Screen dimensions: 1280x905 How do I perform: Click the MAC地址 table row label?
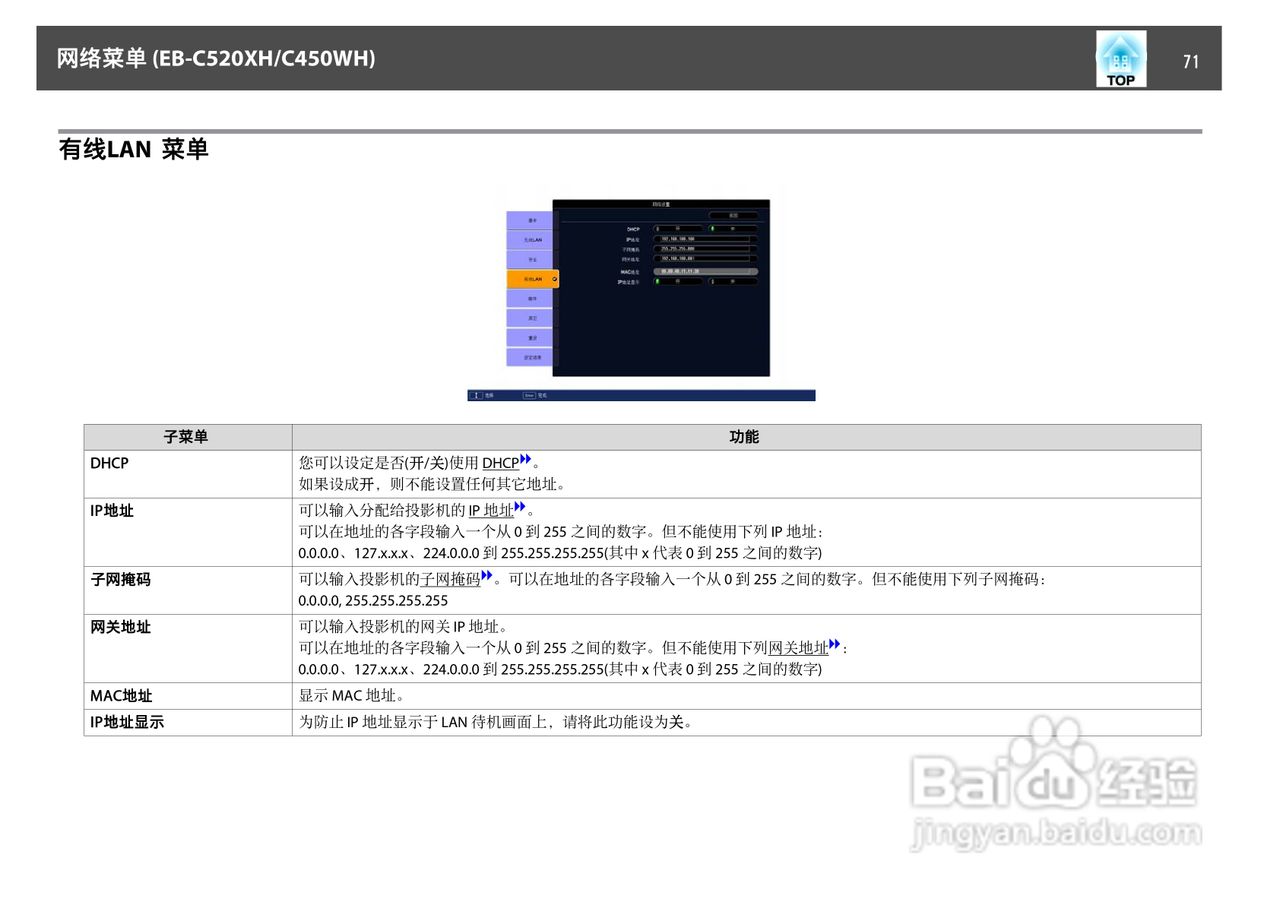point(121,695)
